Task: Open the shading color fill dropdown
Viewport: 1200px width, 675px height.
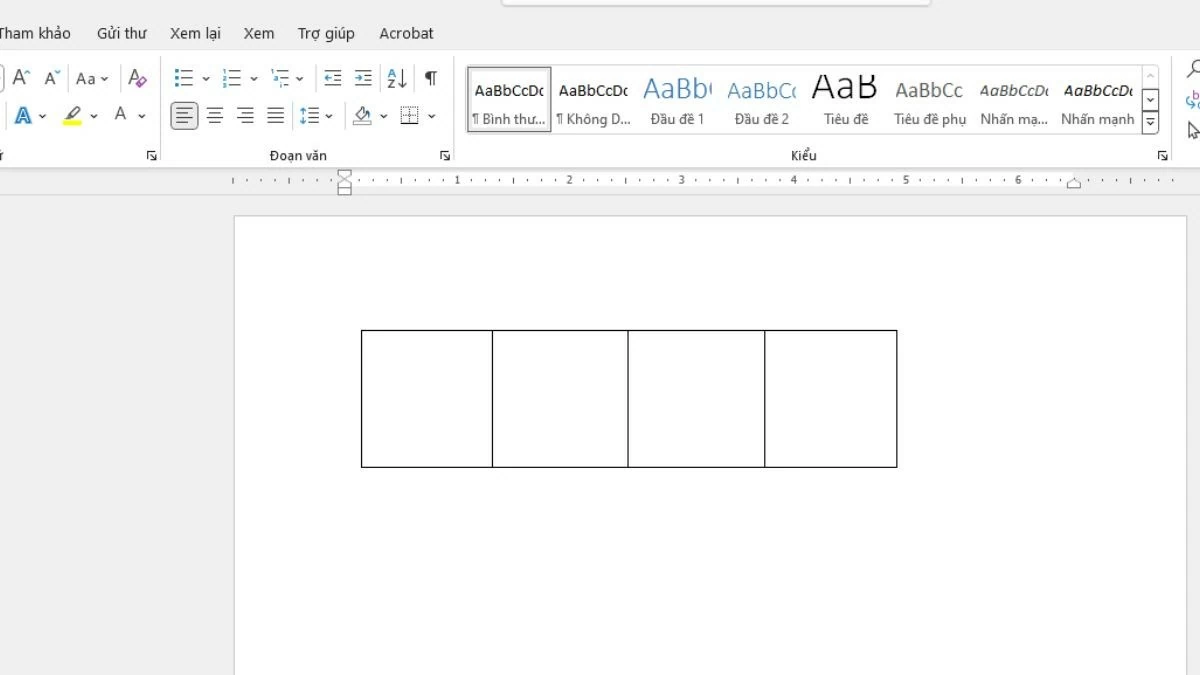Action: [384, 117]
